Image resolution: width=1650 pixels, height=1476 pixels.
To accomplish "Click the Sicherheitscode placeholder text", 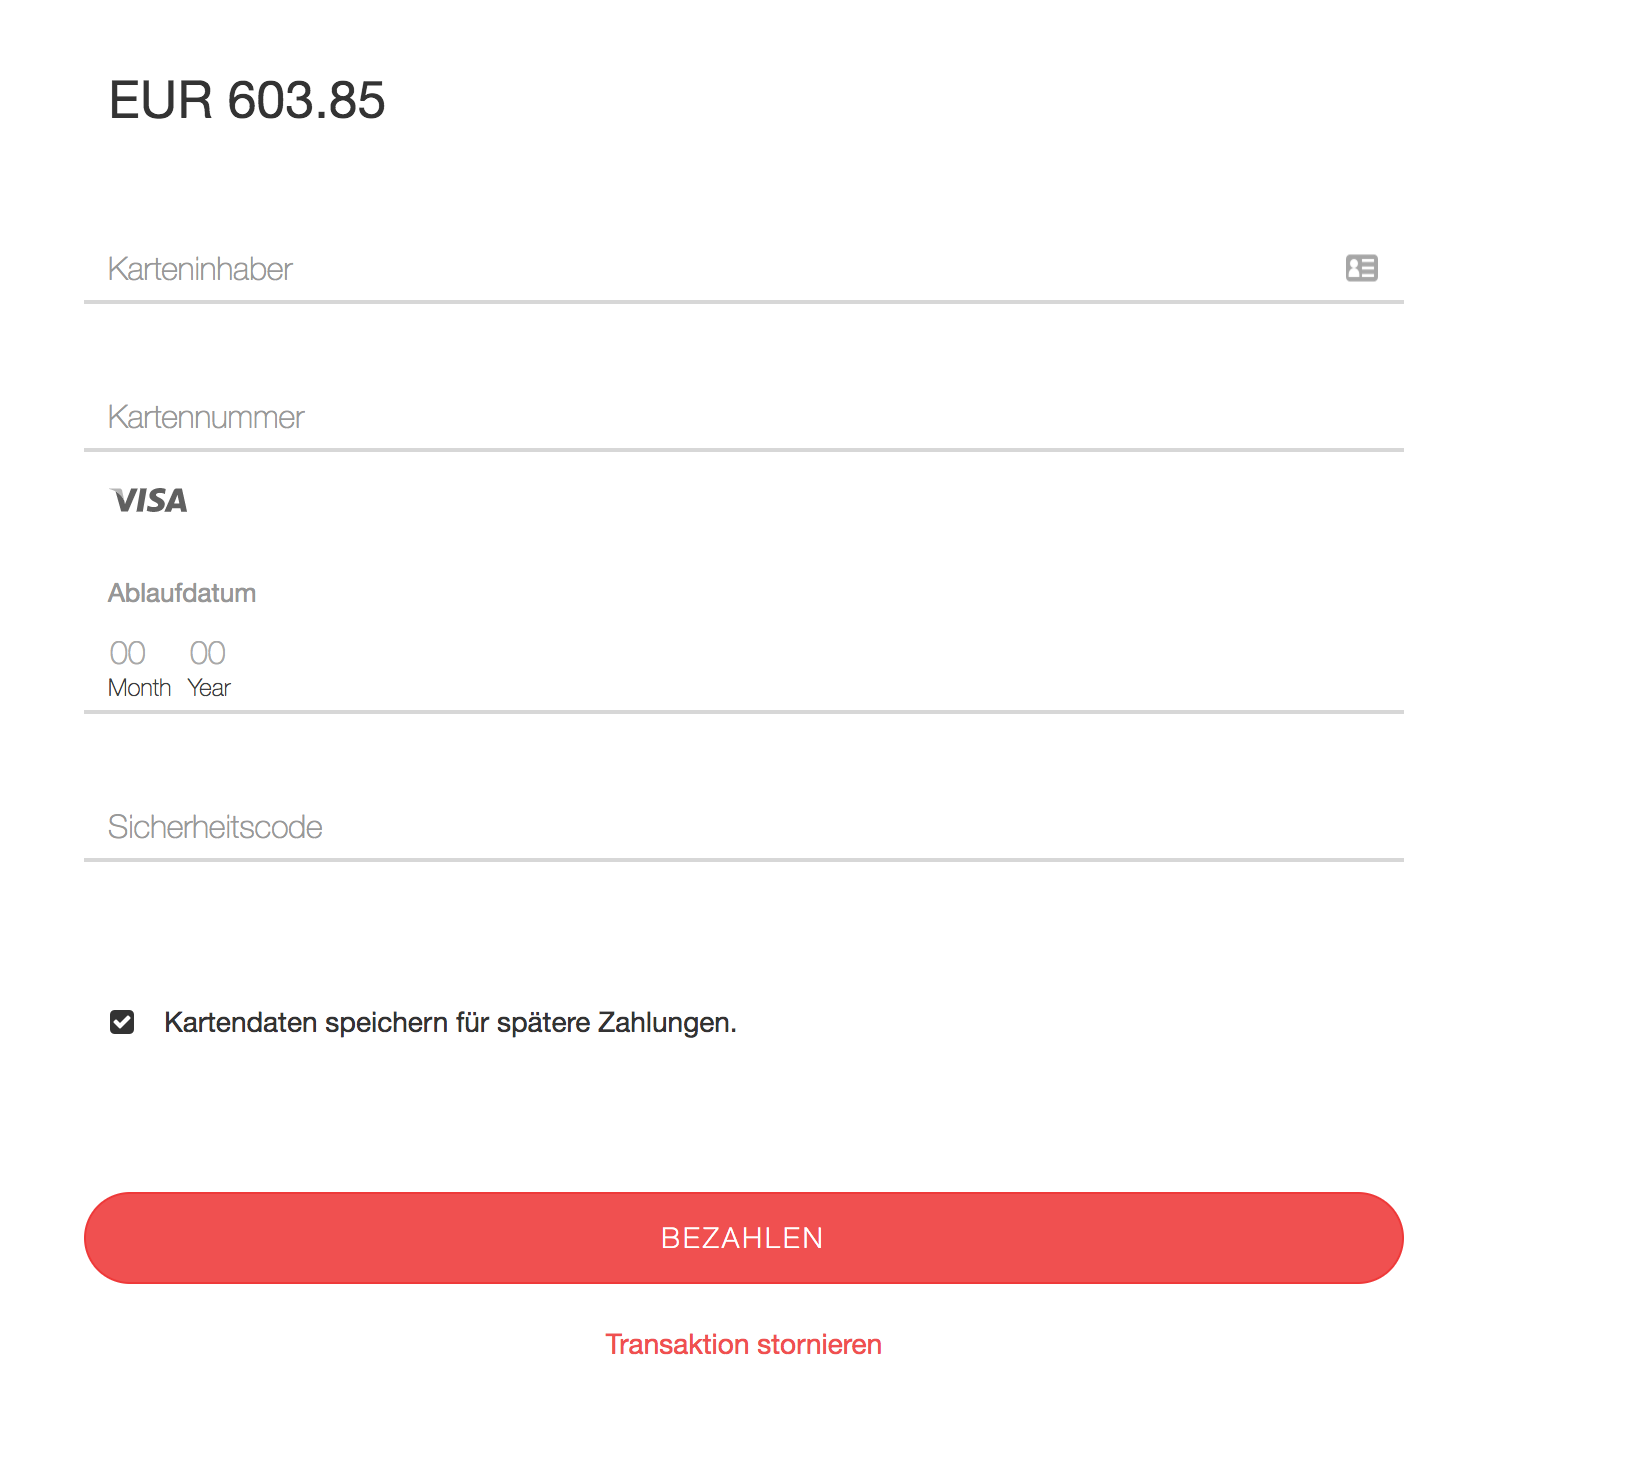I will [215, 827].
